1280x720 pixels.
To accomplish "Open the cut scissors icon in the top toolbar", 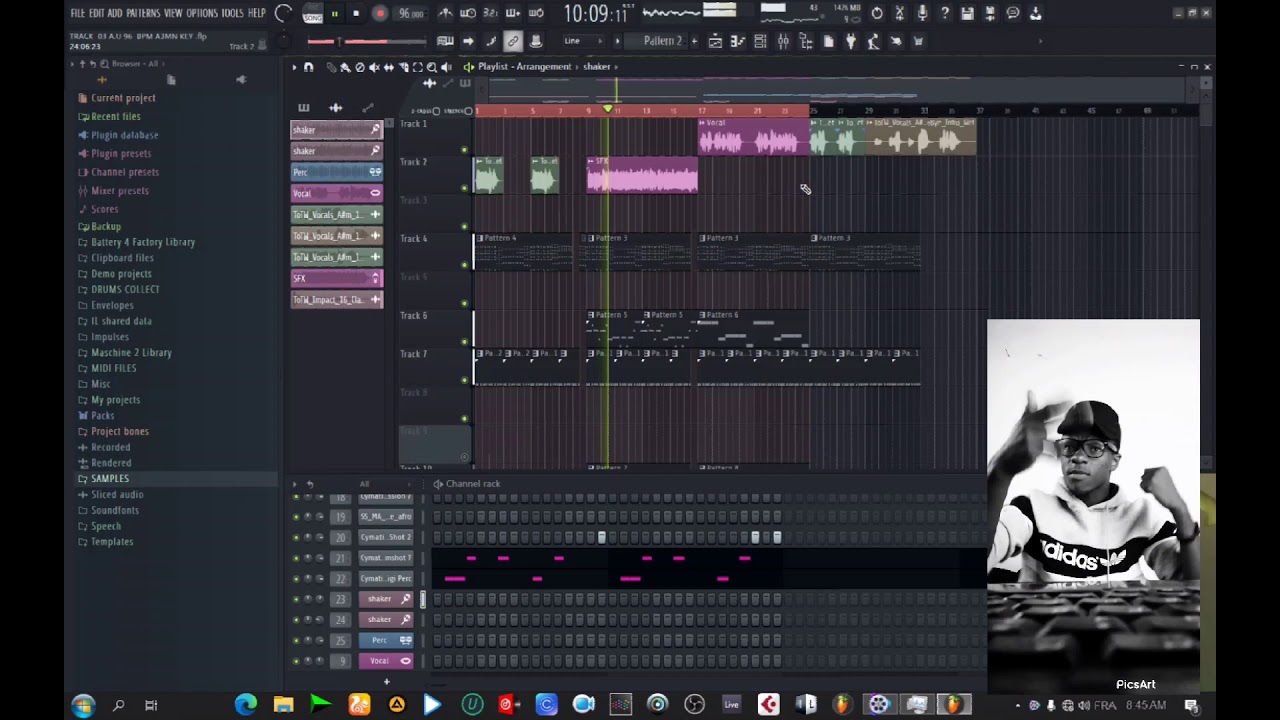I will pos(899,13).
